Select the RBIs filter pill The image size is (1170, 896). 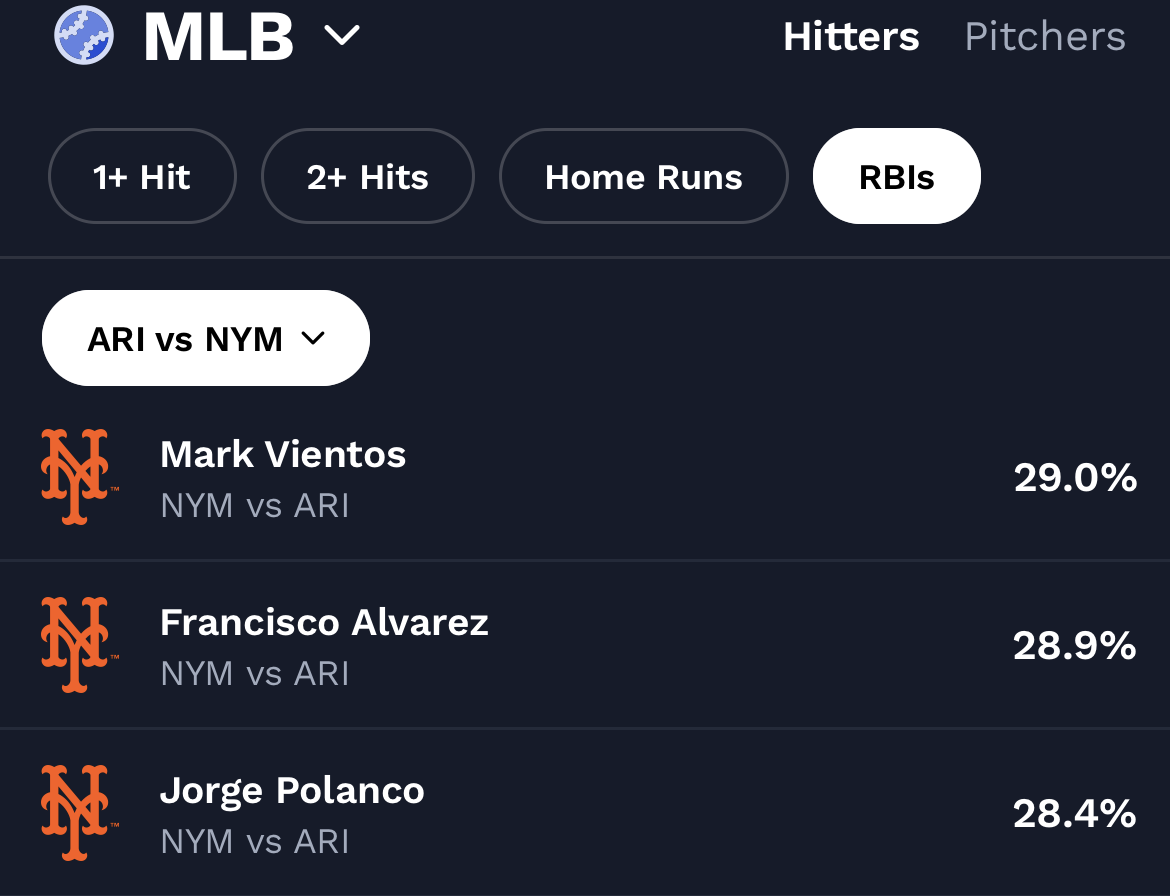tap(896, 176)
